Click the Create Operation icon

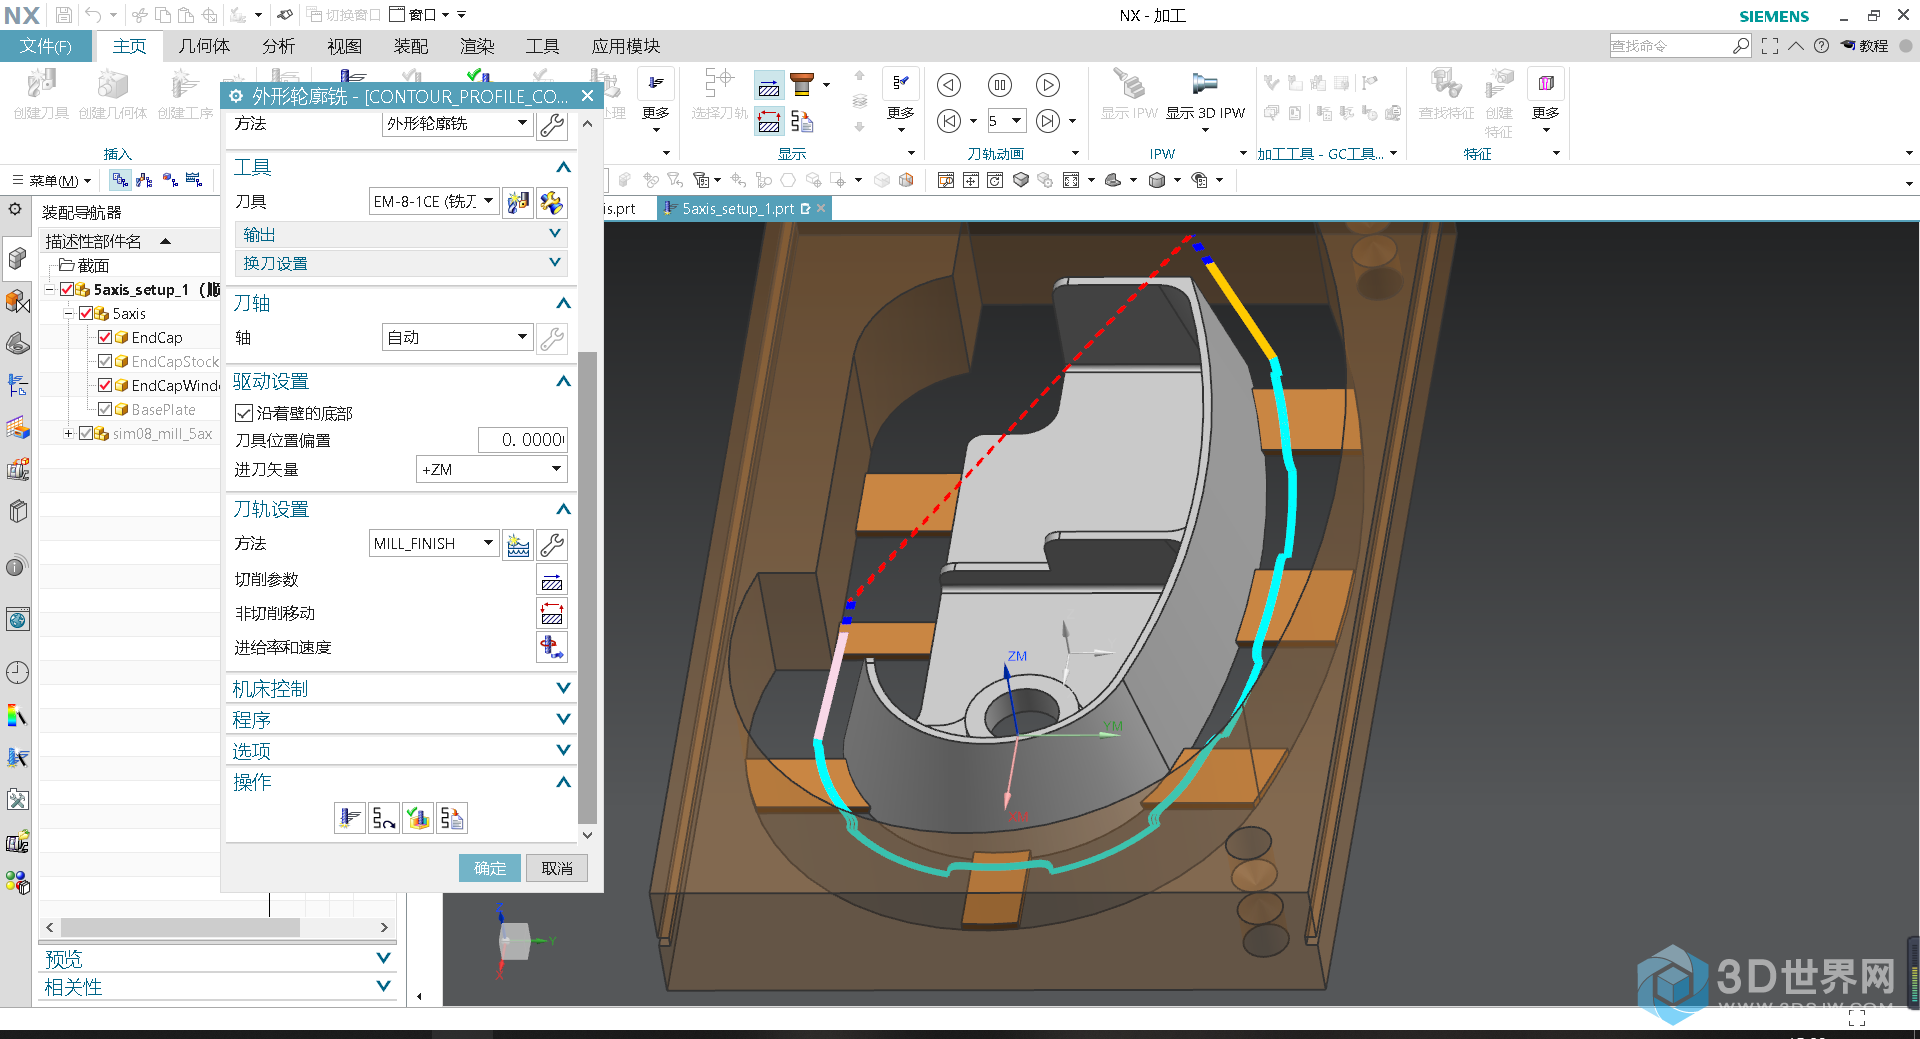click(x=184, y=85)
